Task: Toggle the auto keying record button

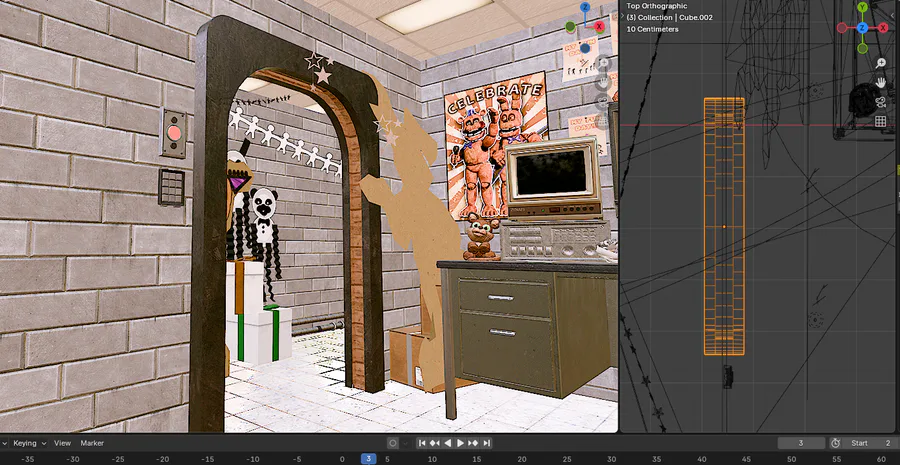Action: tap(393, 443)
